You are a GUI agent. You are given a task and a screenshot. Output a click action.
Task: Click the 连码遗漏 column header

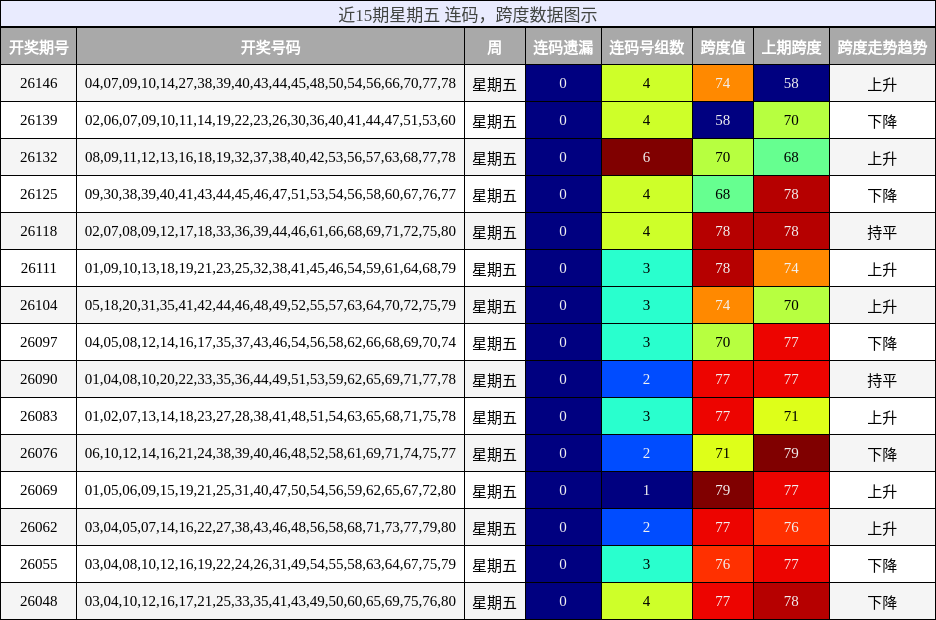pyautogui.click(x=563, y=47)
